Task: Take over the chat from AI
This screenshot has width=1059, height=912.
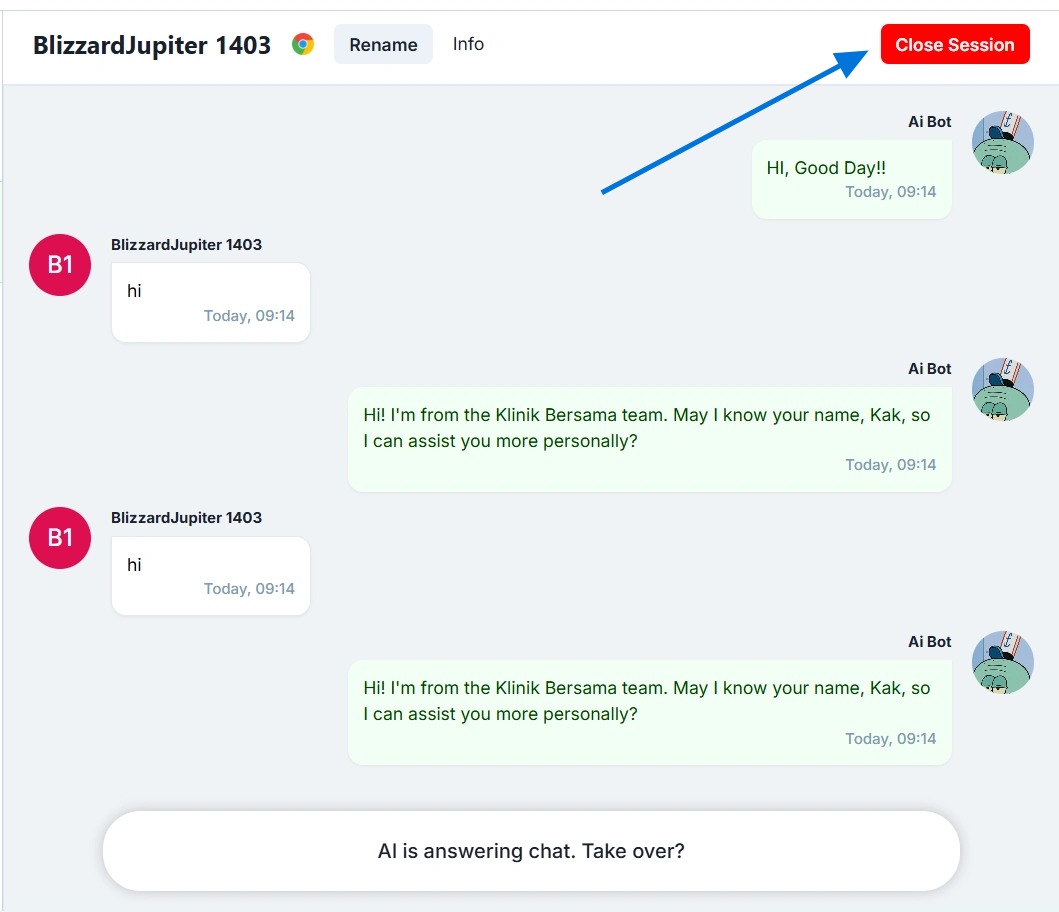Action: [x=531, y=851]
